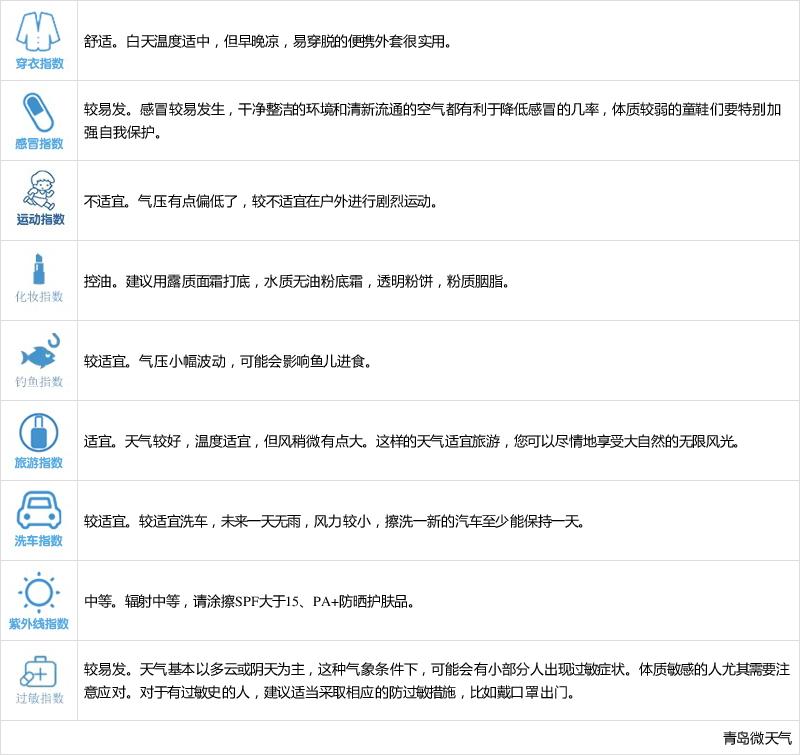Select the 化妆指数 label
Image resolution: width=800 pixels, height=755 pixels.
pyautogui.click(x=39, y=296)
